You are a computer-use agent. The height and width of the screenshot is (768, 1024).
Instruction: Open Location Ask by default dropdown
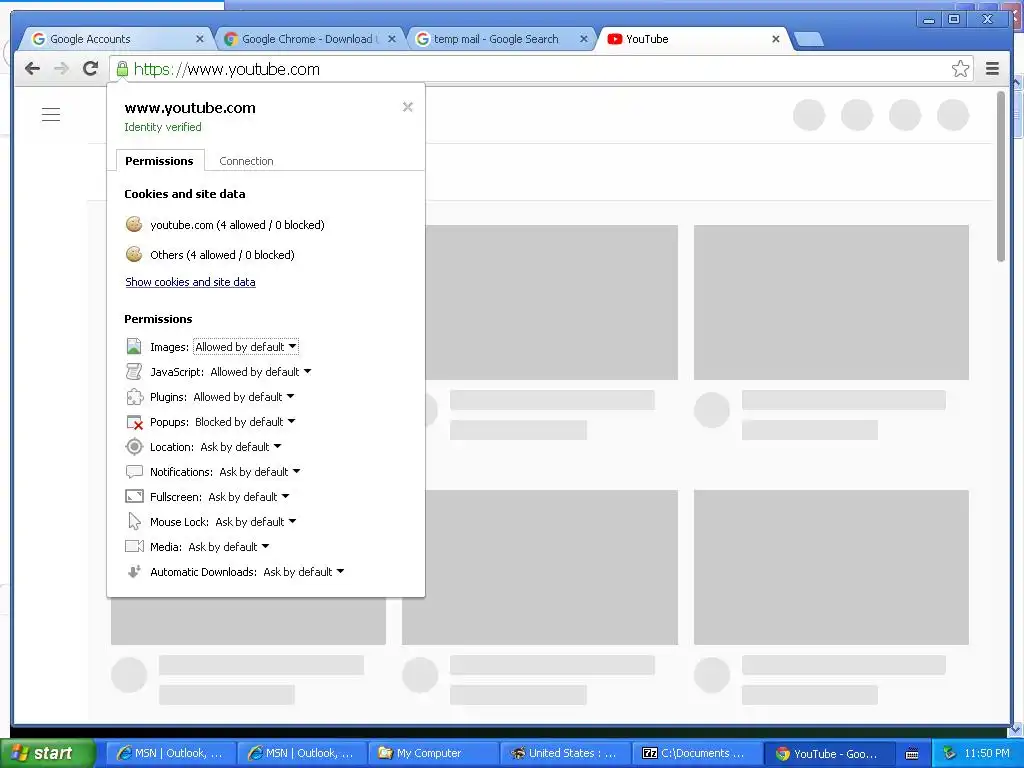tap(240, 447)
